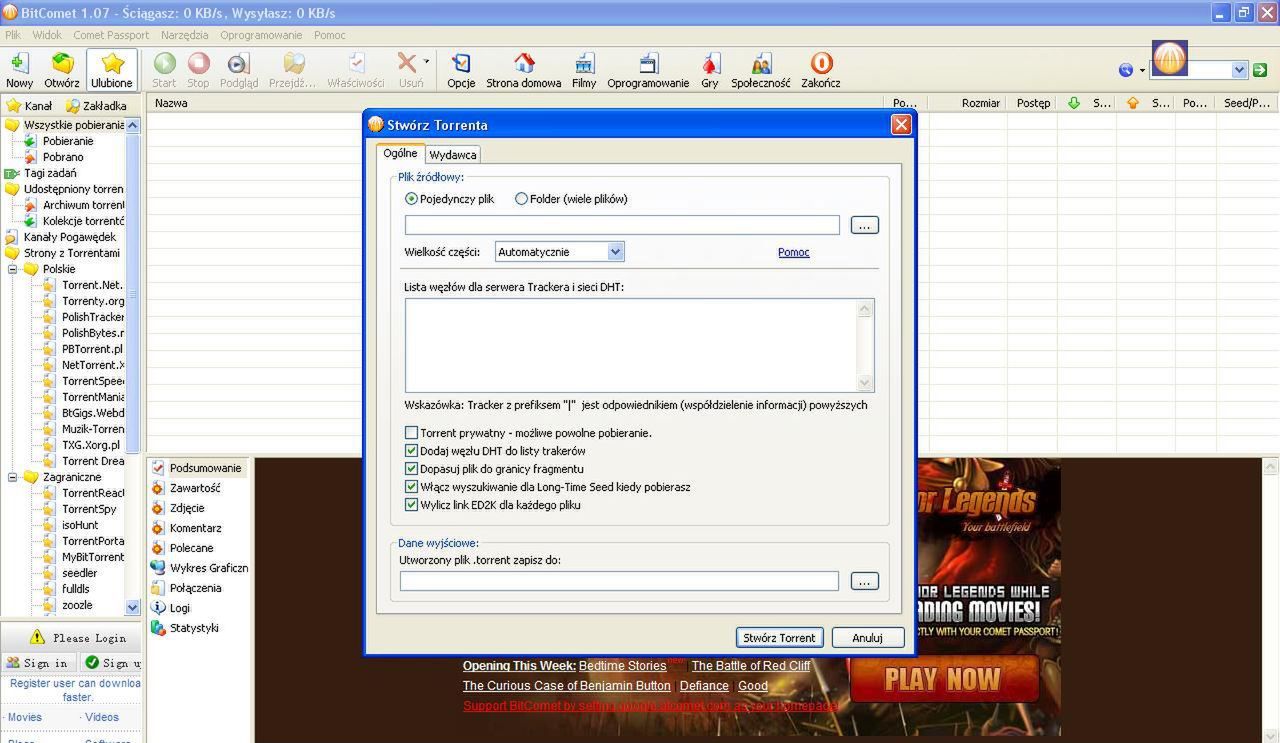This screenshot has width=1280, height=743.
Task: Open the Wielkość części Automatycznie dropdown
Action: [x=559, y=252]
